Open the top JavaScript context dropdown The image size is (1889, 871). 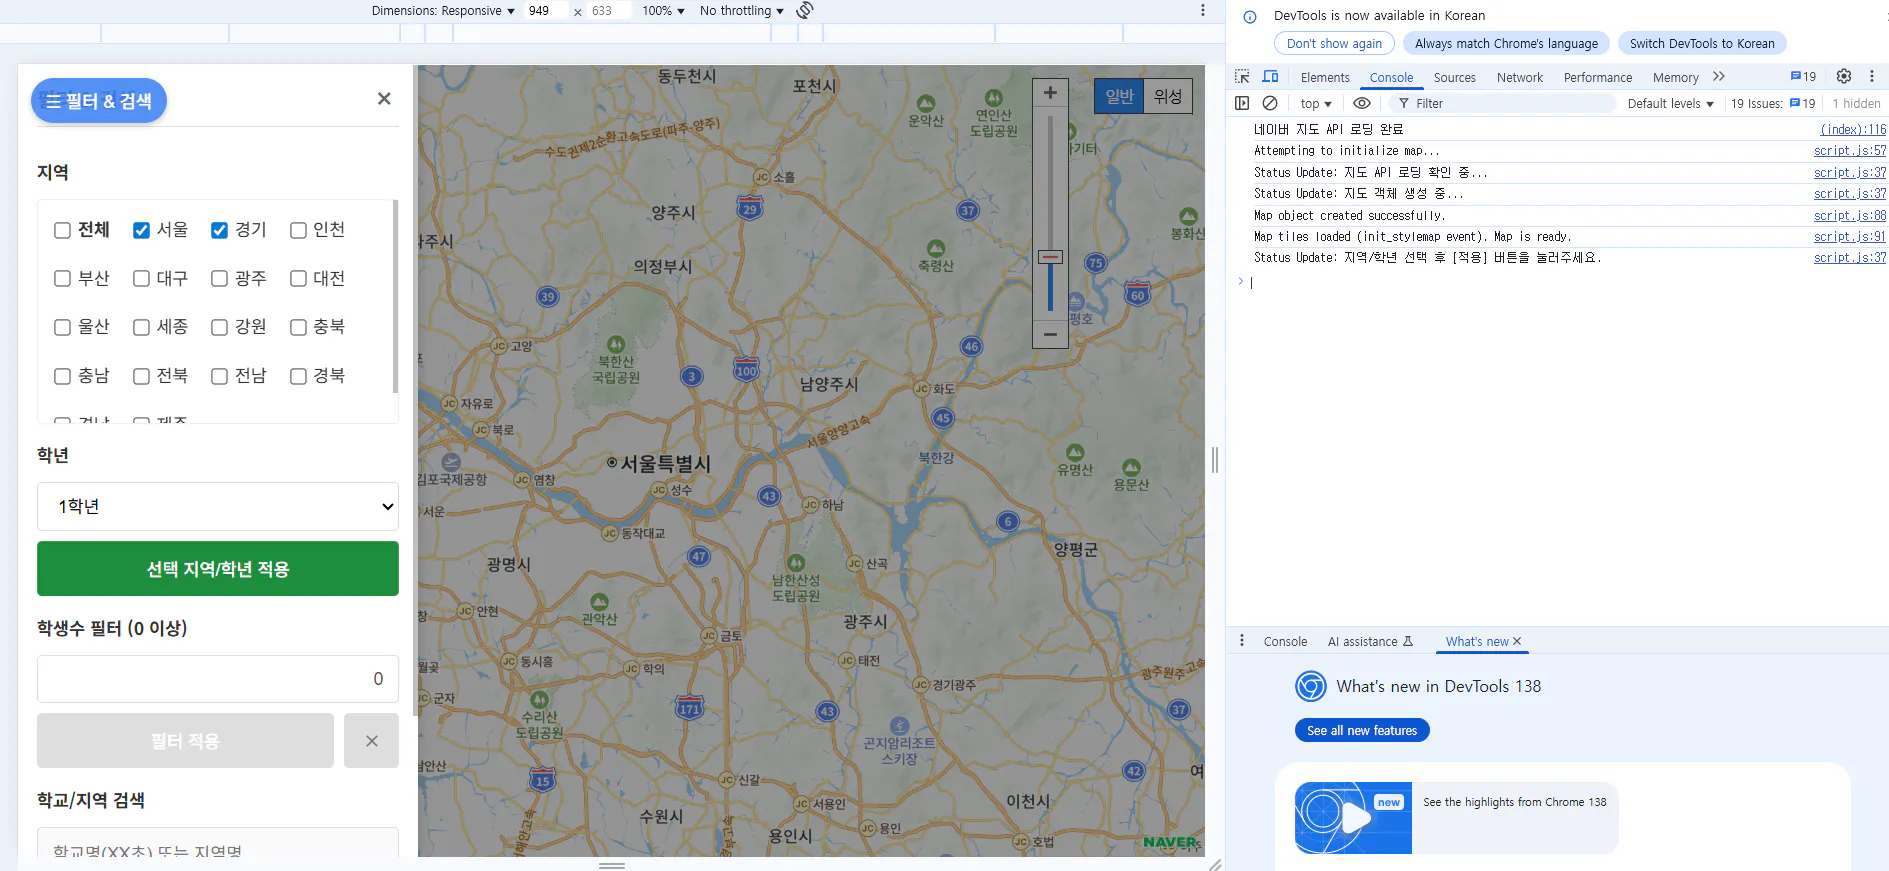click(x=1316, y=104)
